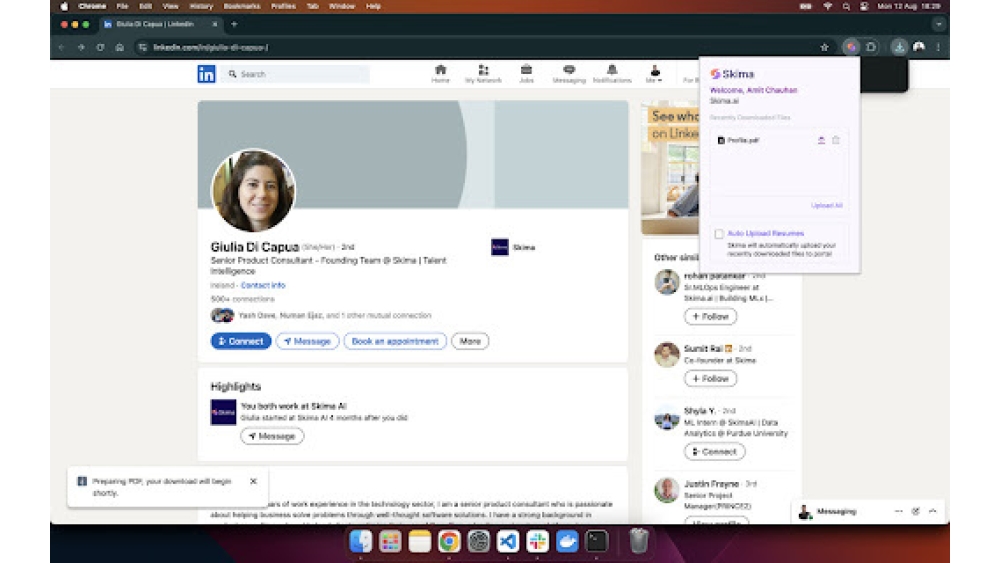Click Book an appointment button
1000x563 pixels.
(395, 341)
